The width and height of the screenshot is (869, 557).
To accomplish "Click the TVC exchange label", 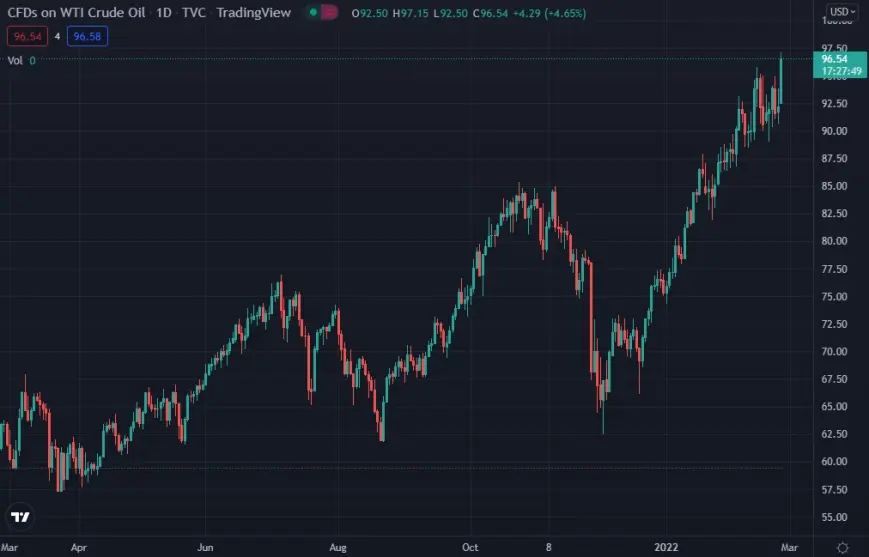I will click(x=193, y=13).
